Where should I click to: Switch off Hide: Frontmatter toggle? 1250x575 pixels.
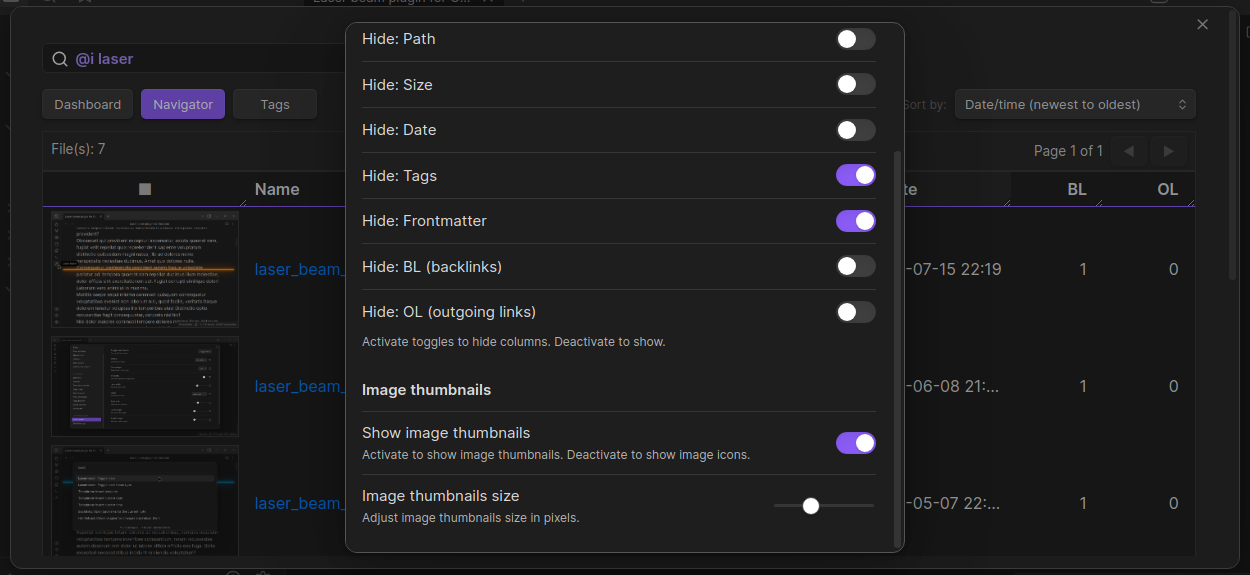(x=855, y=221)
